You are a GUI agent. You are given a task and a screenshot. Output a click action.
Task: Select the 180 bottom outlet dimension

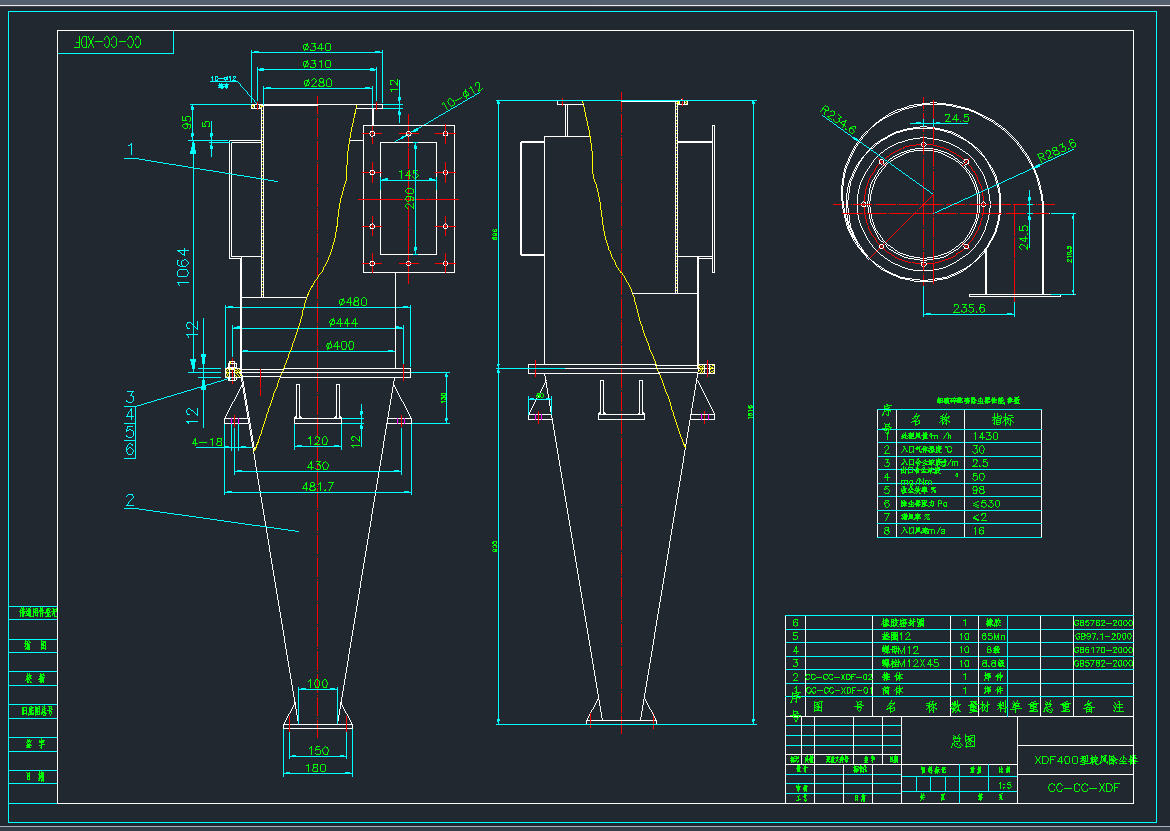[x=316, y=768]
